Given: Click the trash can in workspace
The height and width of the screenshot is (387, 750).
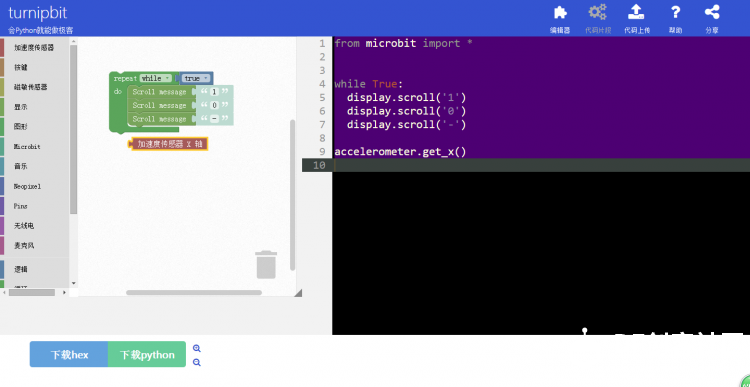Looking at the screenshot, I should 266,265.
